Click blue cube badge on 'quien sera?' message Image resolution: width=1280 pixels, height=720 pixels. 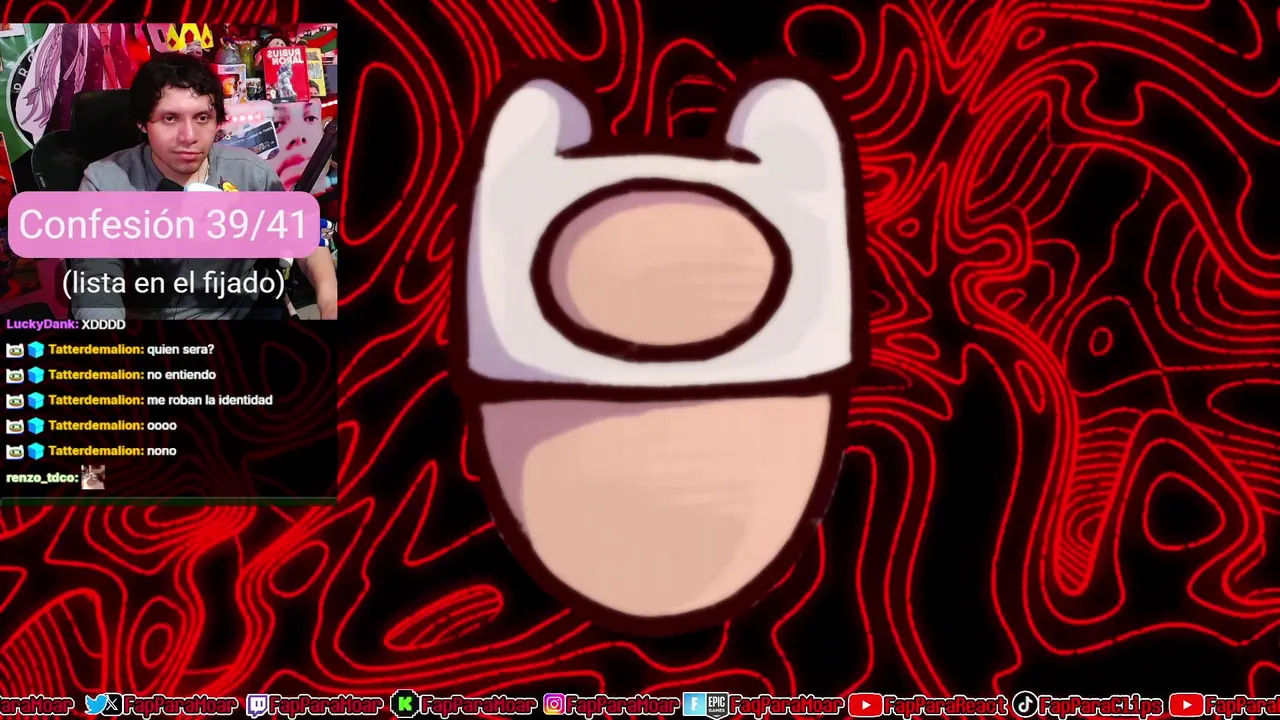[36, 350]
